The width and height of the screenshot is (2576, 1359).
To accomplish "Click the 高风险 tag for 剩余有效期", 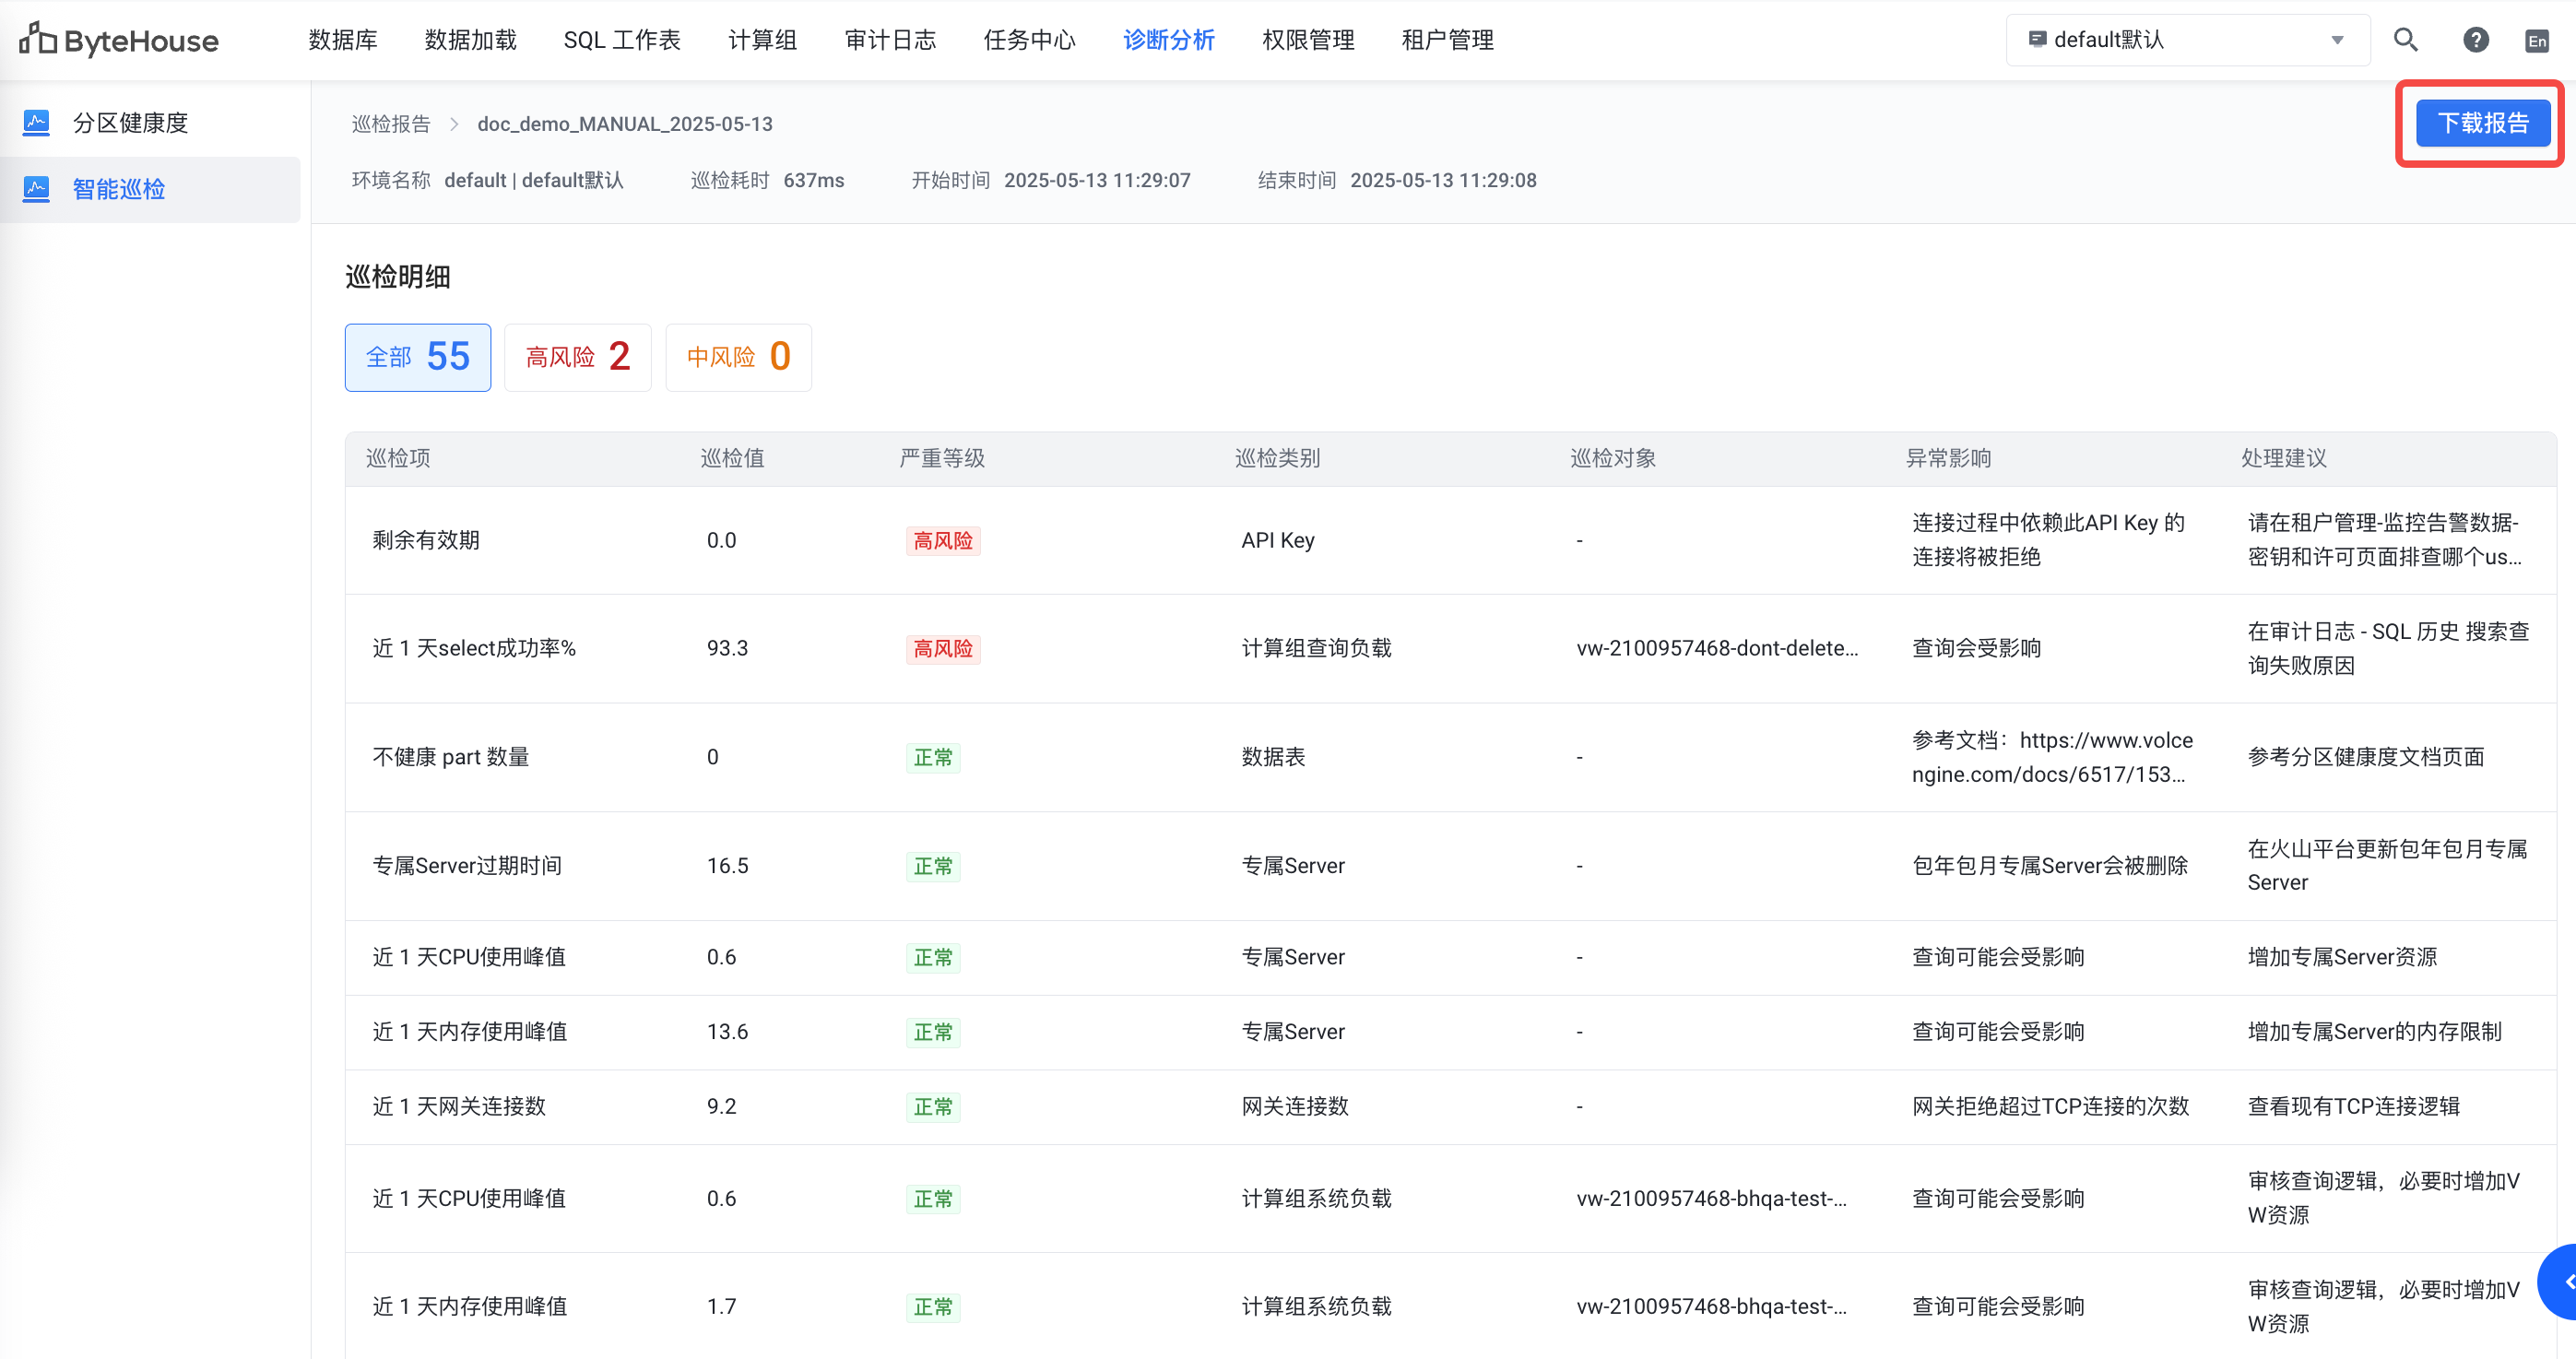I will point(942,541).
